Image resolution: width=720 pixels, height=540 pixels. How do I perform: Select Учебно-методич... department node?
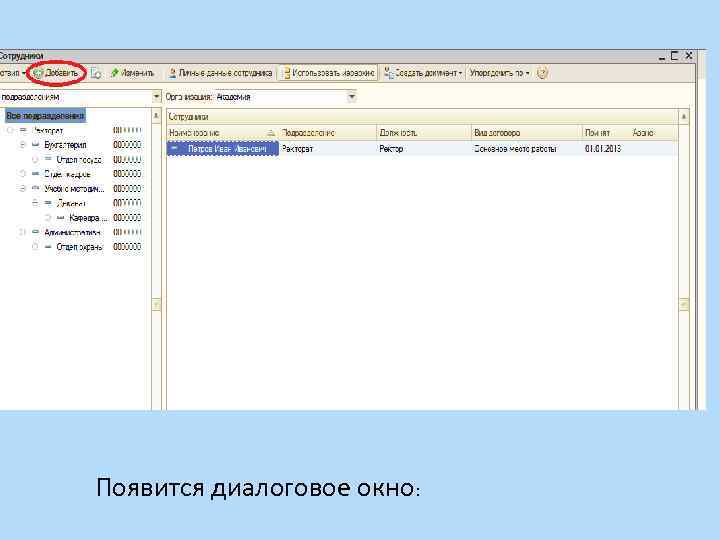[x=74, y=189]
